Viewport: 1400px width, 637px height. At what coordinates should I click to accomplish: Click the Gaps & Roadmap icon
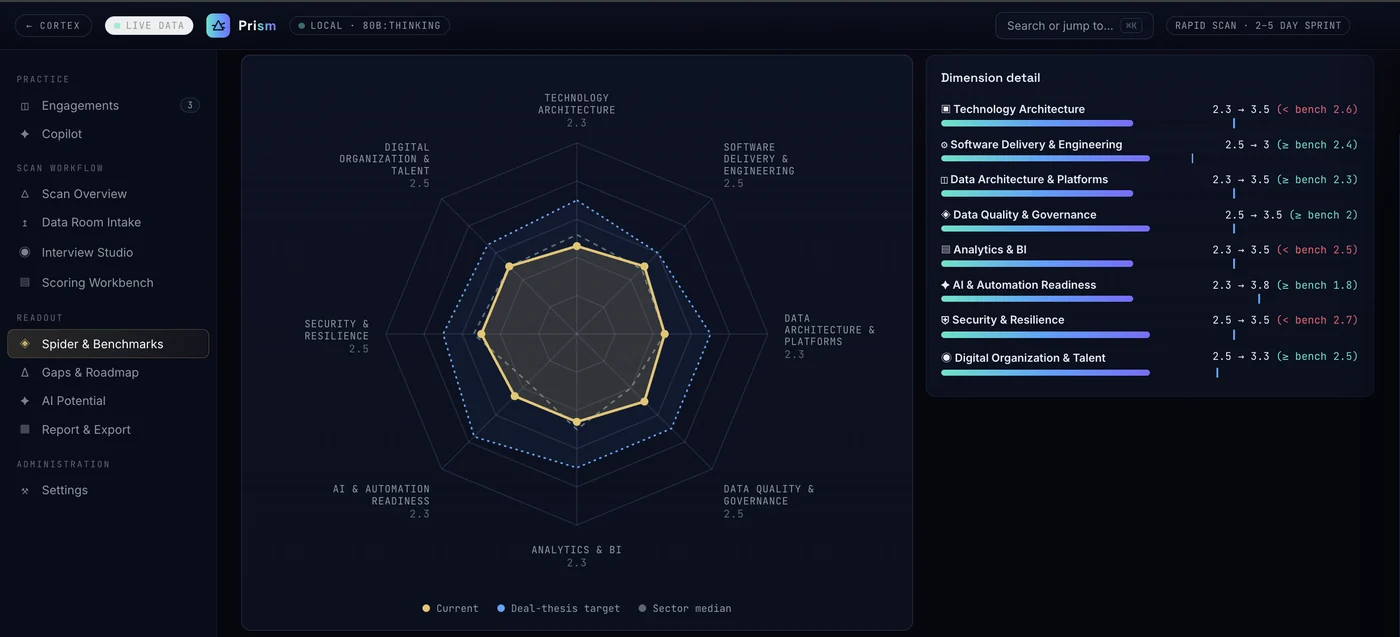click(x=25, y=373)
